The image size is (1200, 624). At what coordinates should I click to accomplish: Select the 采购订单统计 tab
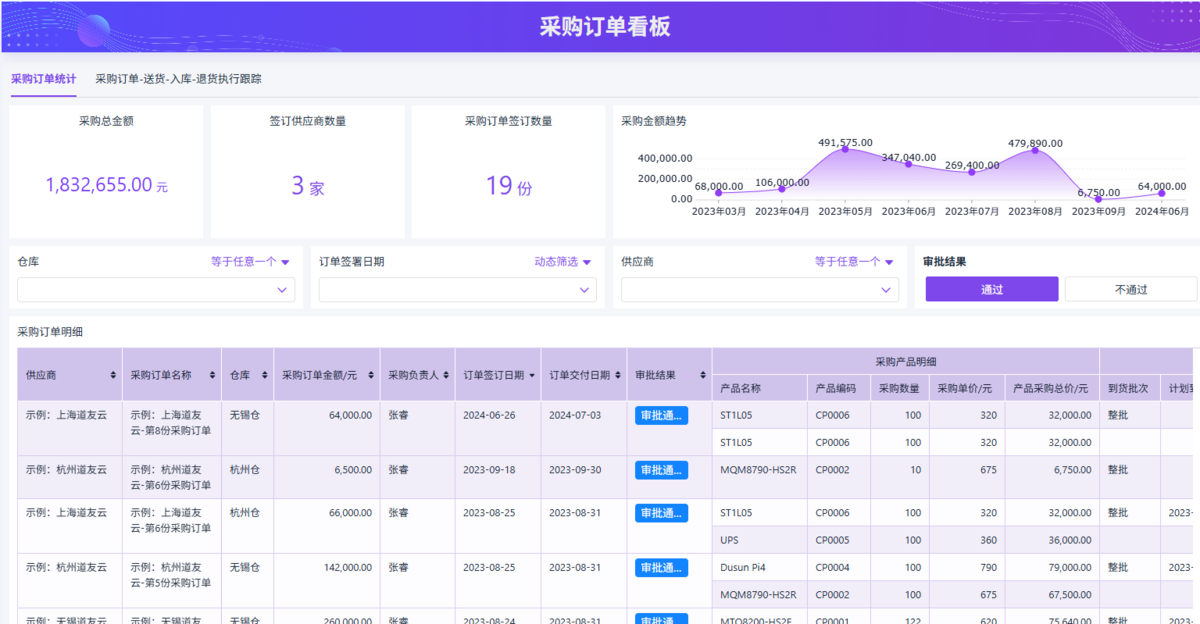point(43,78)
